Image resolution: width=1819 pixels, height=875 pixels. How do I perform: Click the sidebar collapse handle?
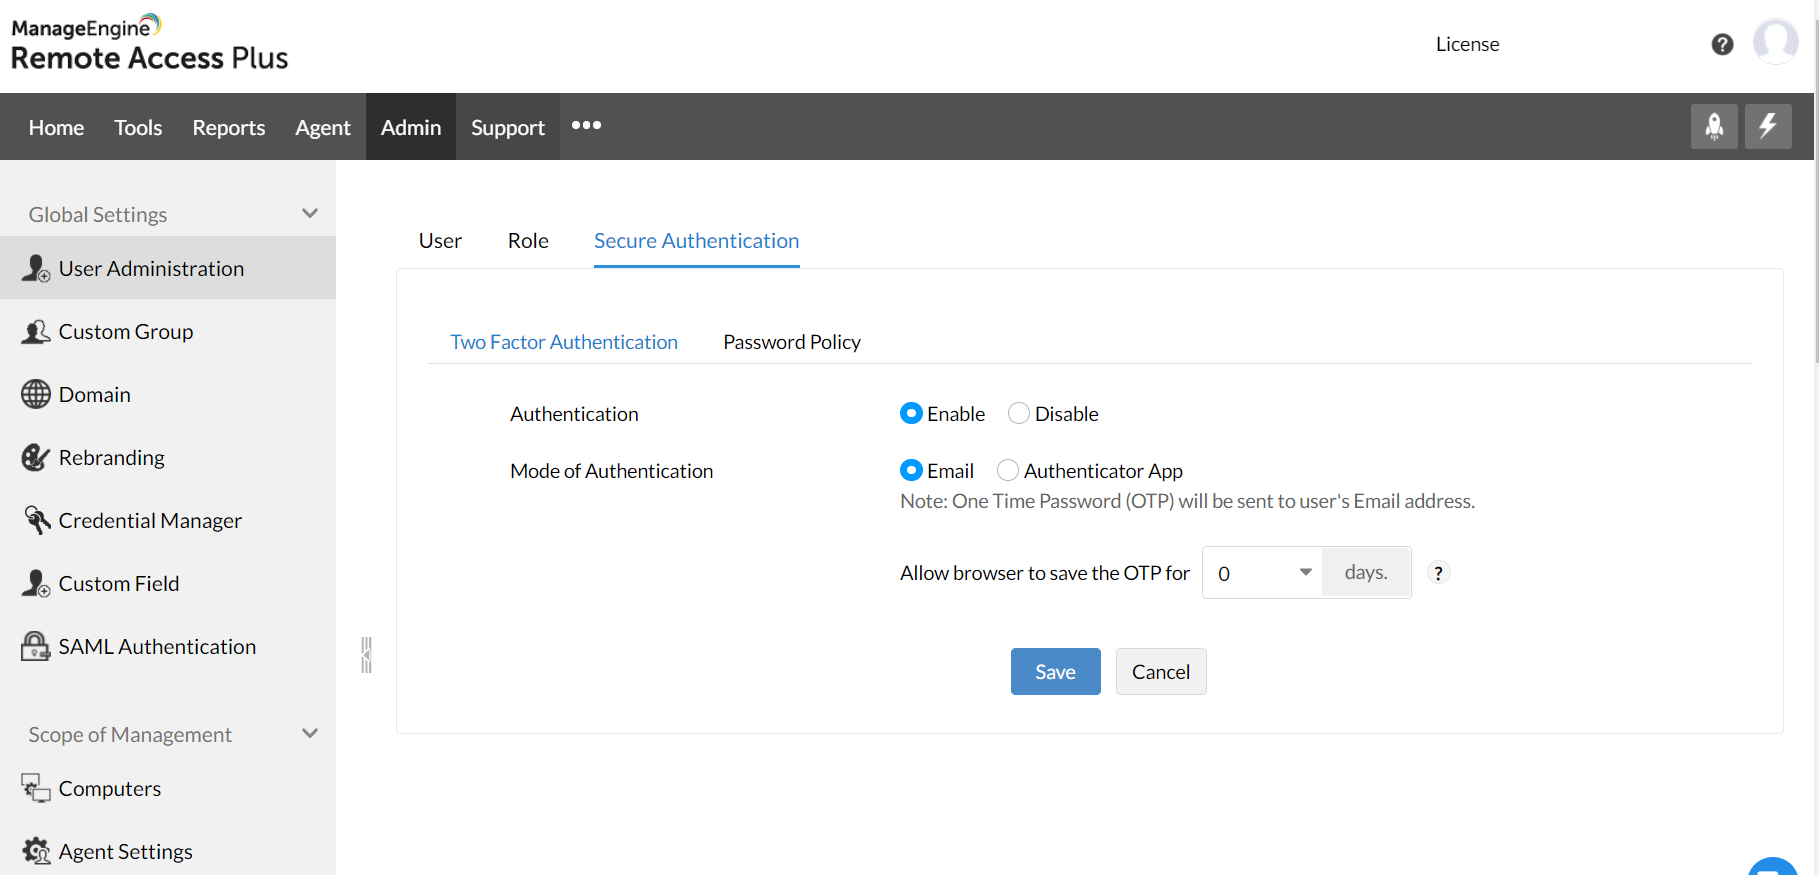pyautogui.click(x=367, y=655)
